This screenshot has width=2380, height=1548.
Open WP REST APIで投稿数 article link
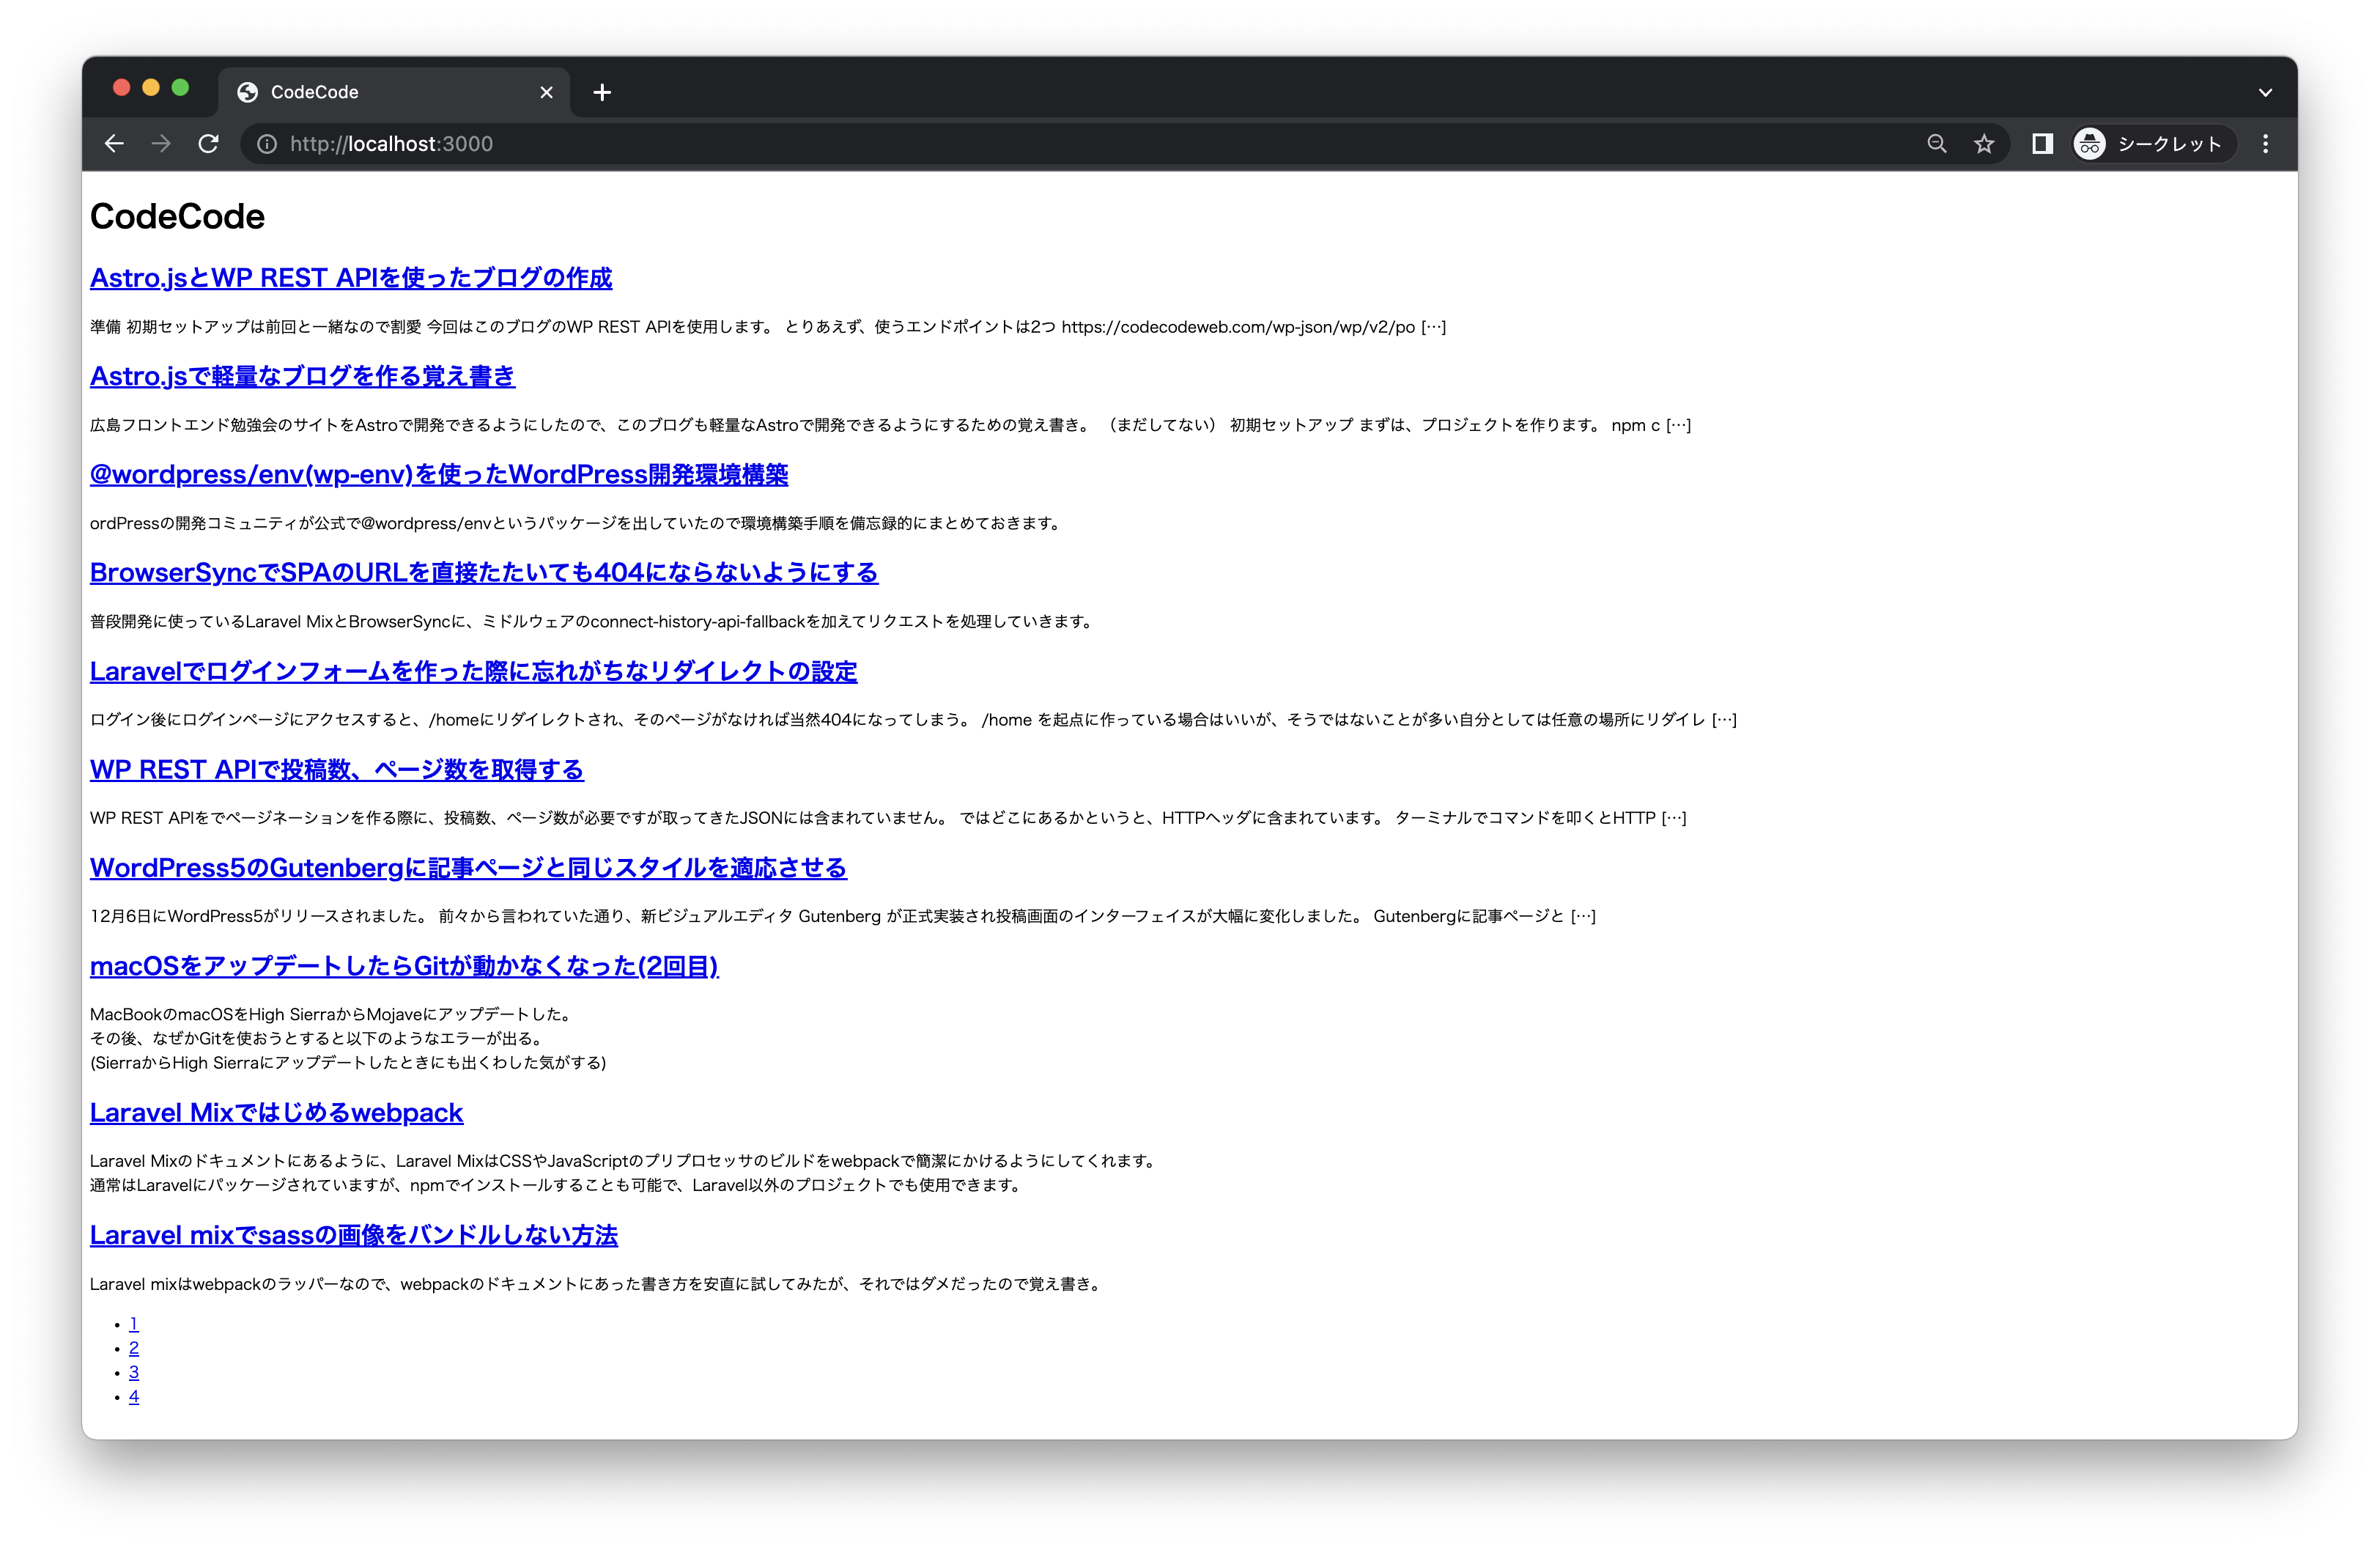[337, 769]
